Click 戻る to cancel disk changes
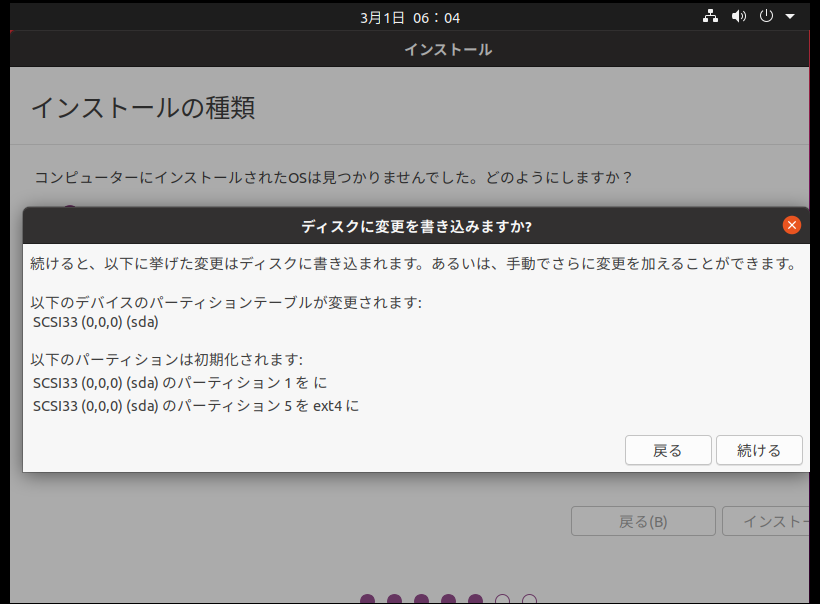This screenshot has height=604, width=820. click(x=668, y=450)
